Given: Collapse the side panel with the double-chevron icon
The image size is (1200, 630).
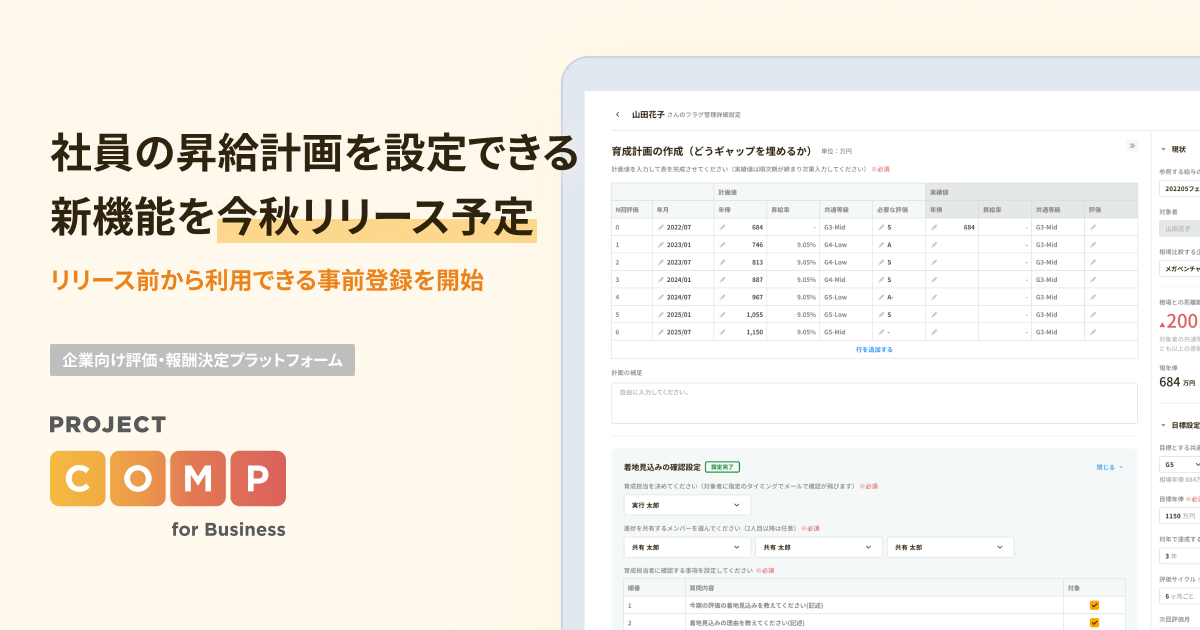Looking at the screenshot, I should pyautogui.click(x=1132, y=146).
